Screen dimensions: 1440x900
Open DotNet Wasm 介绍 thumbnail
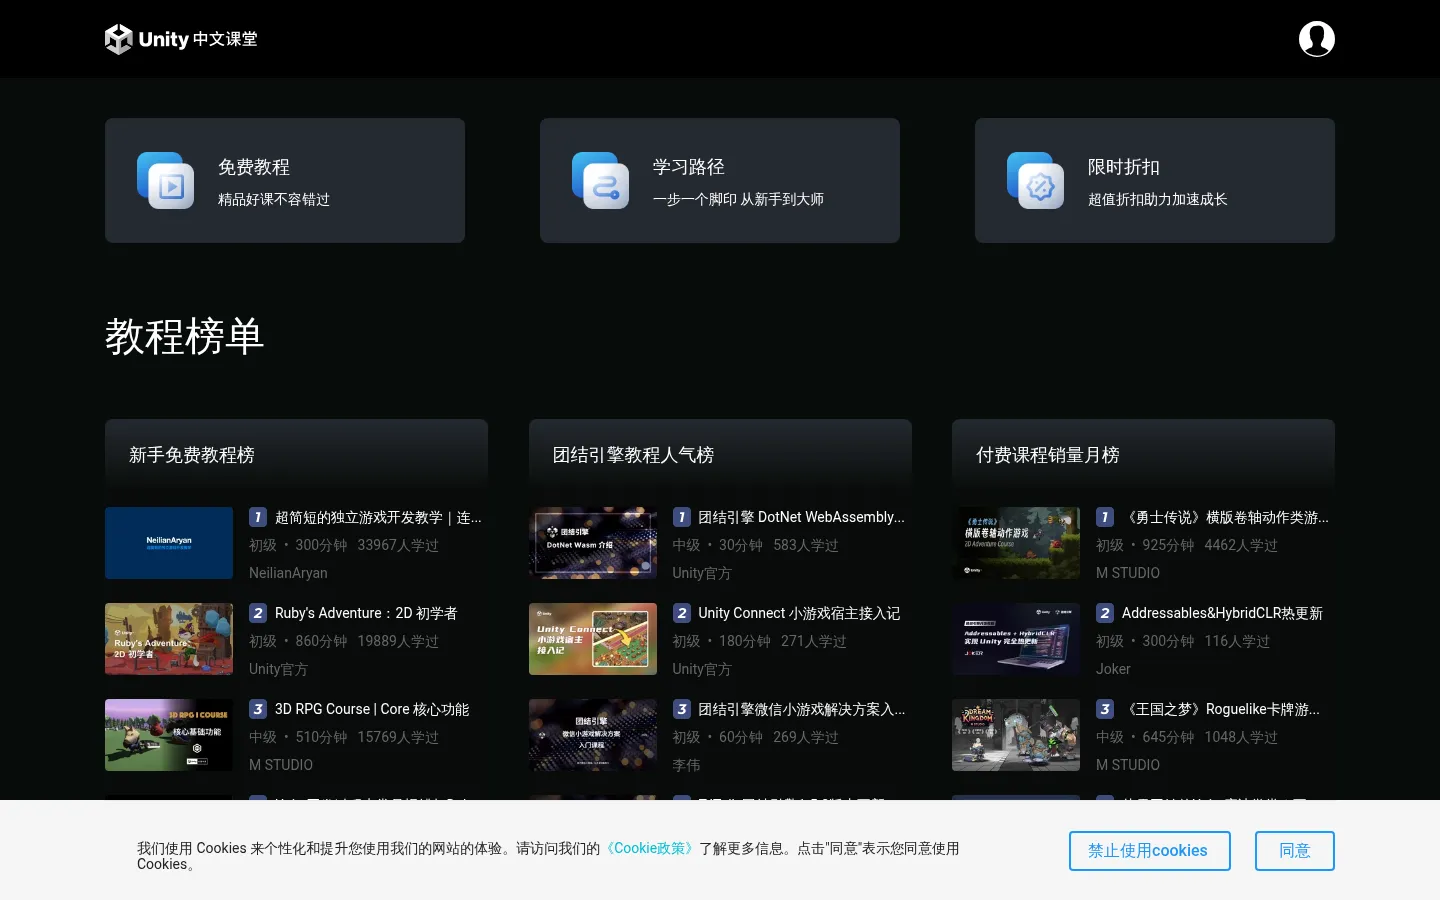pos(593,543)
